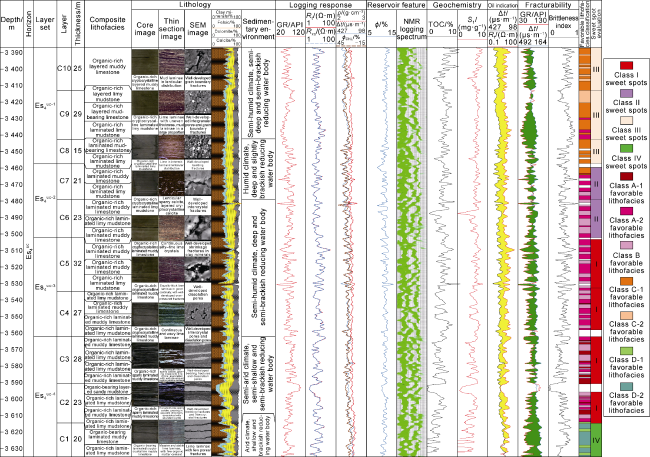This screenshot has width=650, height=457.
Task: Click the sweet spot evaluation block IV
Action: click(596, 440)
